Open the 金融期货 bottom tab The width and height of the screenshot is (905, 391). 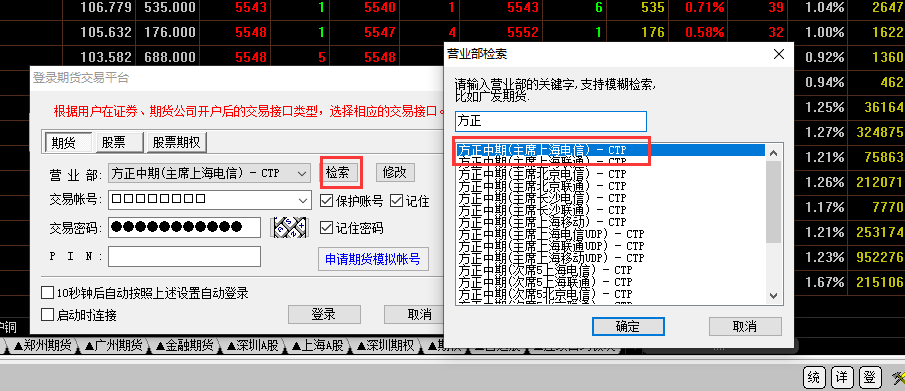coord(184,345)
